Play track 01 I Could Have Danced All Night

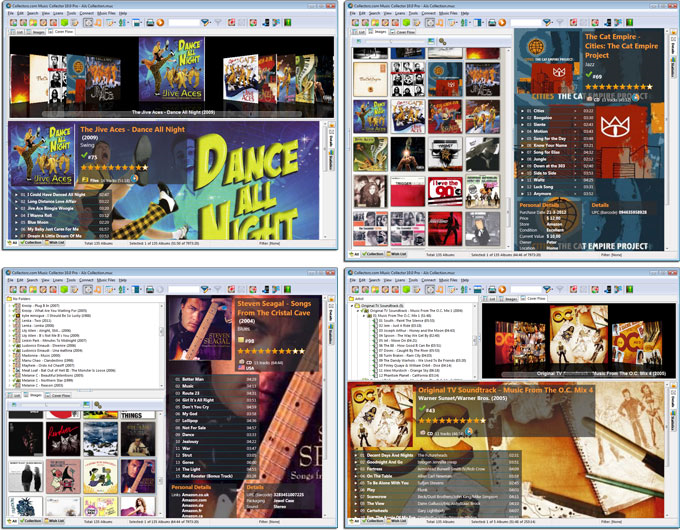16,195
